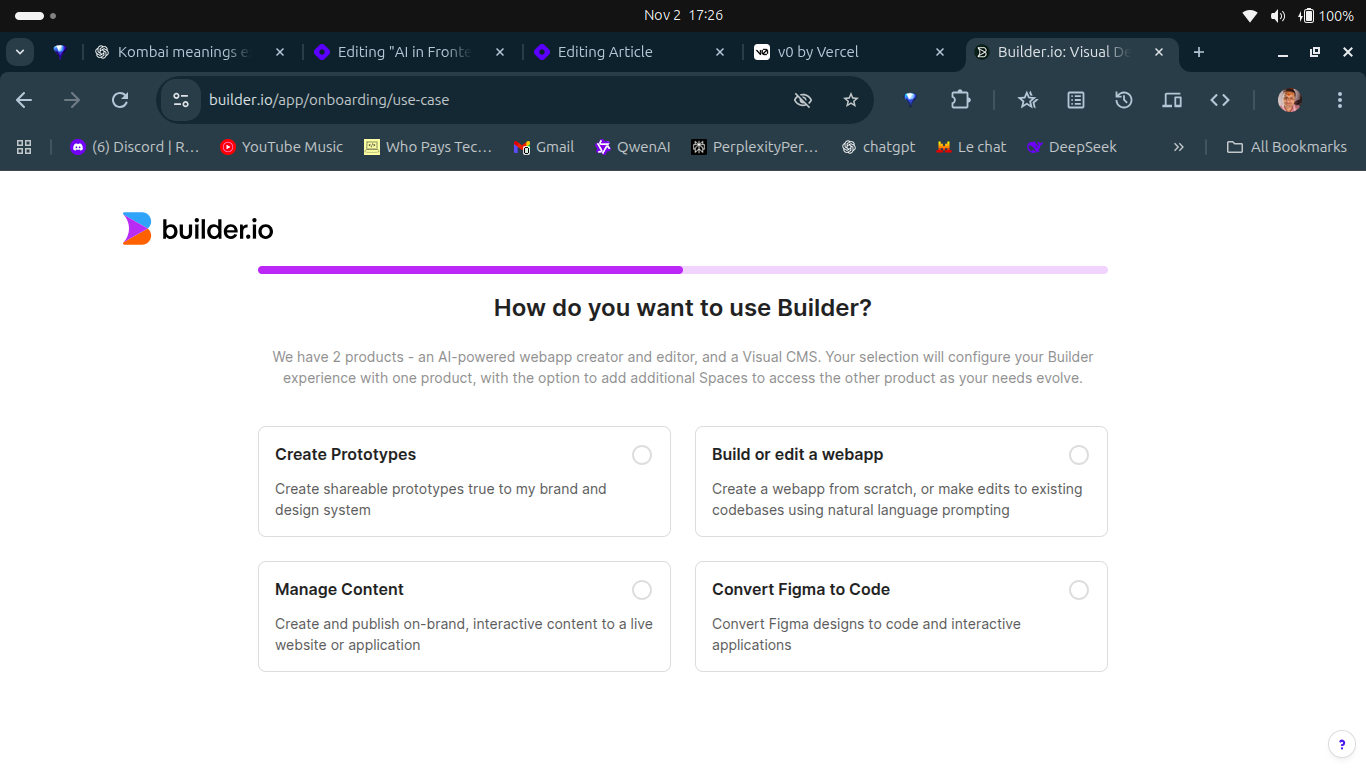
Task: Open the volume speaker indicator
Action: click(1278, 15)
